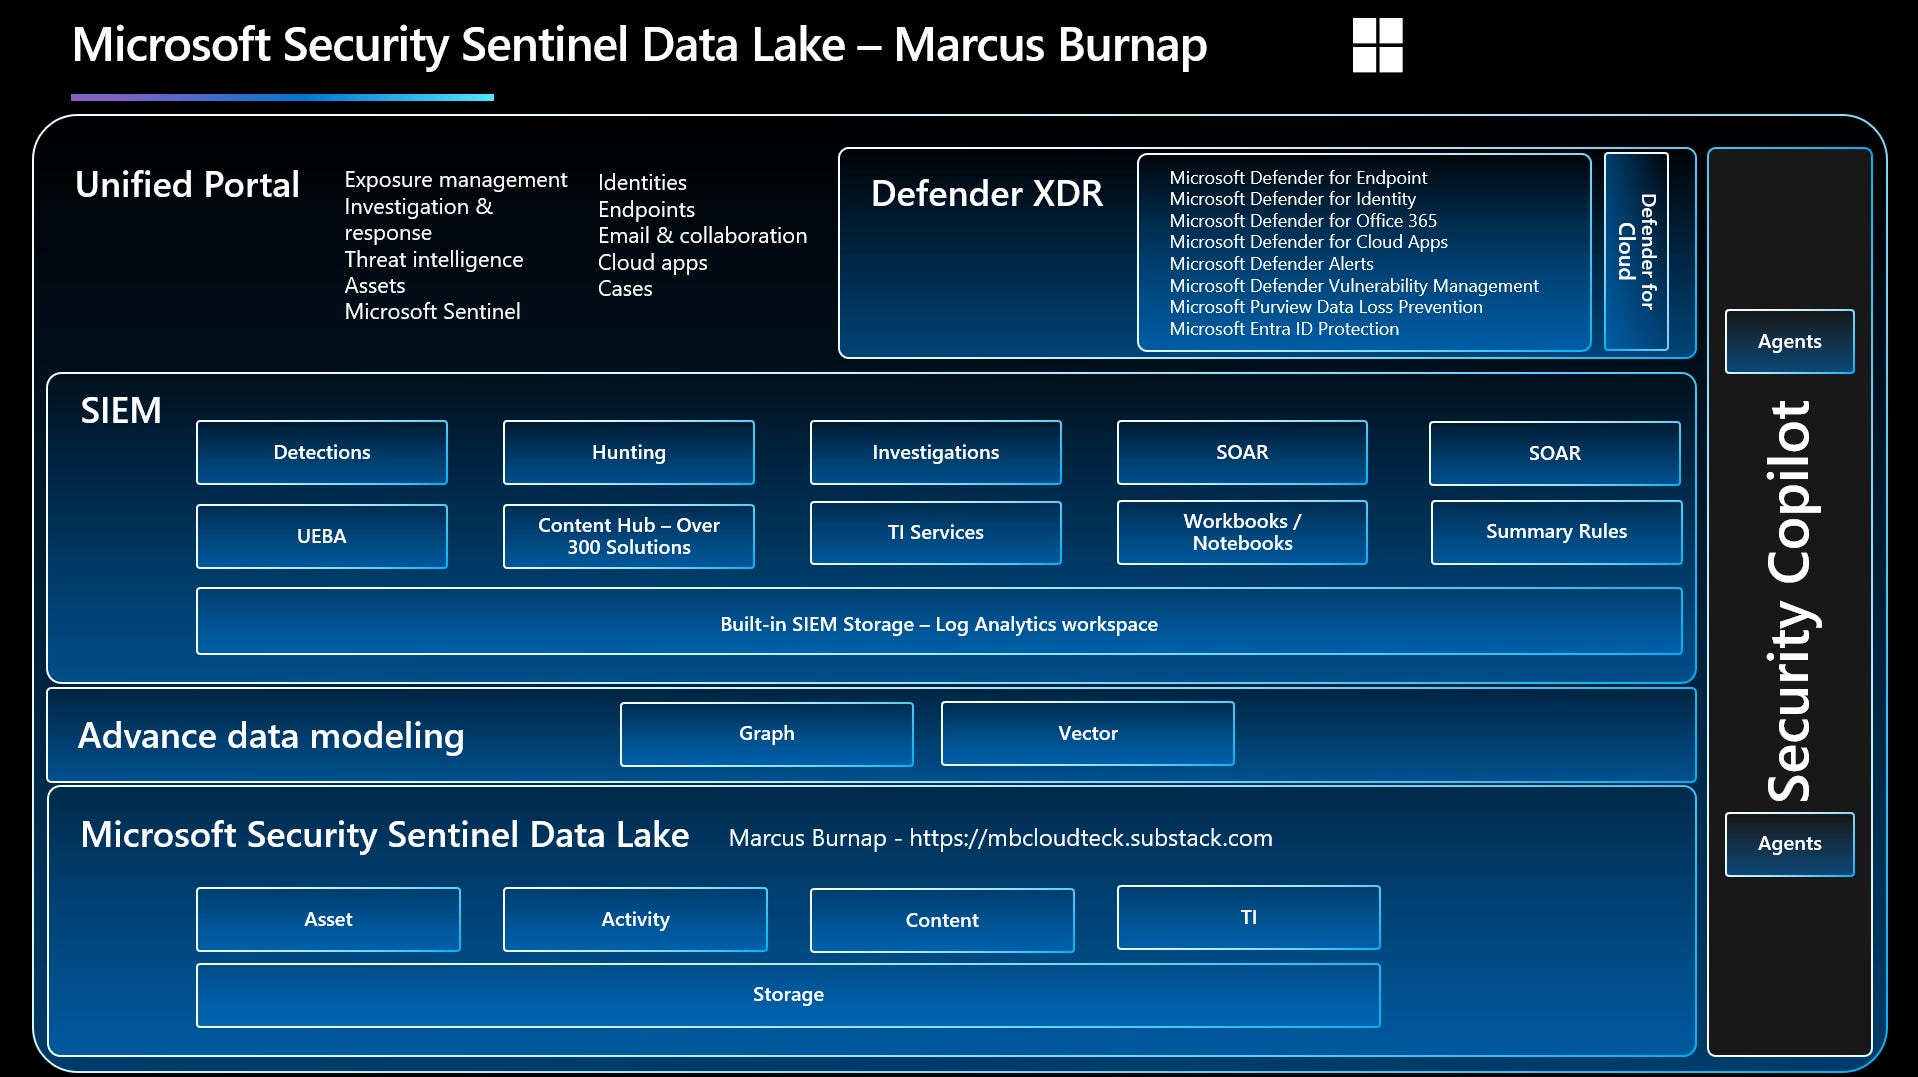1918x1077 pixels.
Task: Select Assets in Unified Portal list
Action: 375,285
